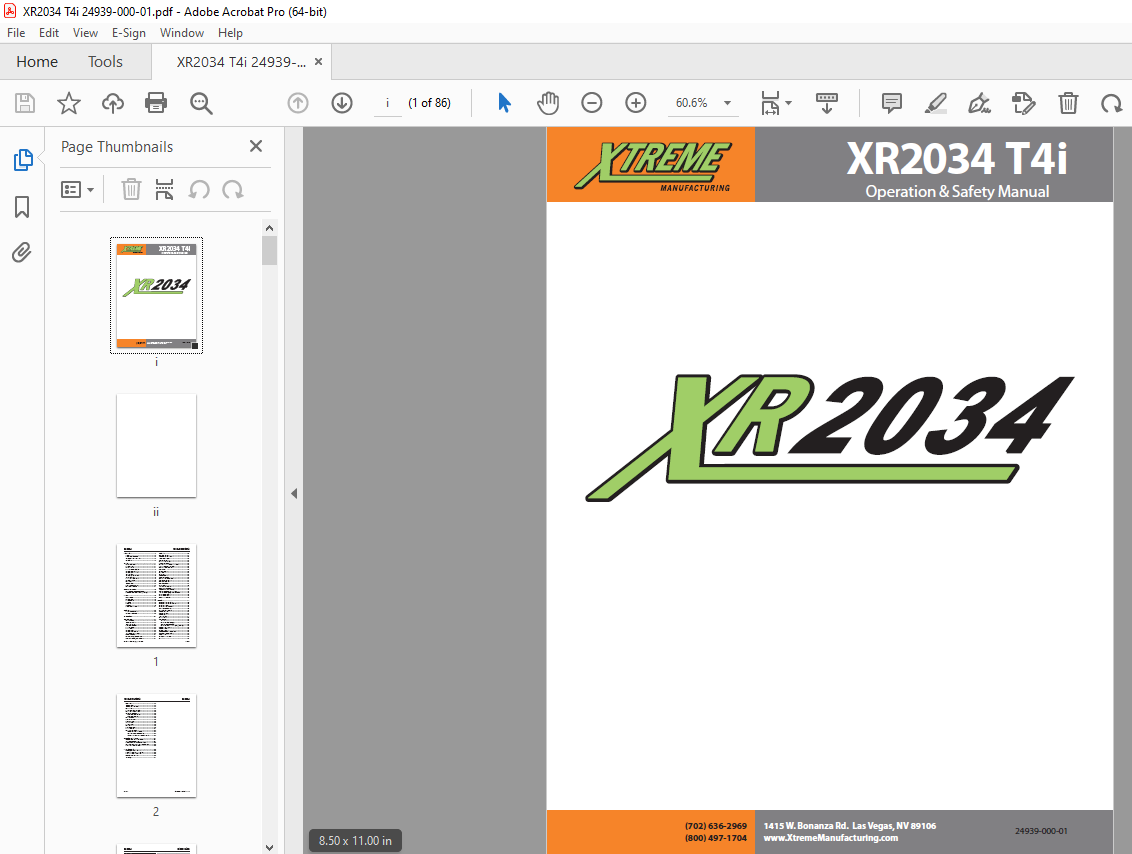Open the Help menu
The height and width of the screenshot is (854, 1132).
(230, 32)
